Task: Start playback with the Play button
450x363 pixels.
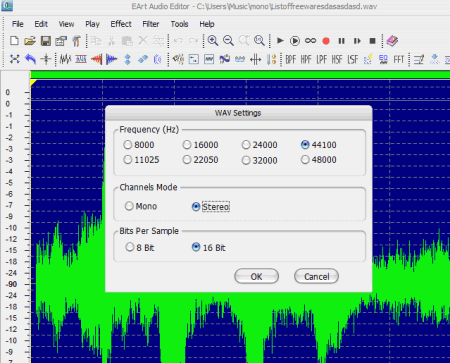Action: pos(280,41)
